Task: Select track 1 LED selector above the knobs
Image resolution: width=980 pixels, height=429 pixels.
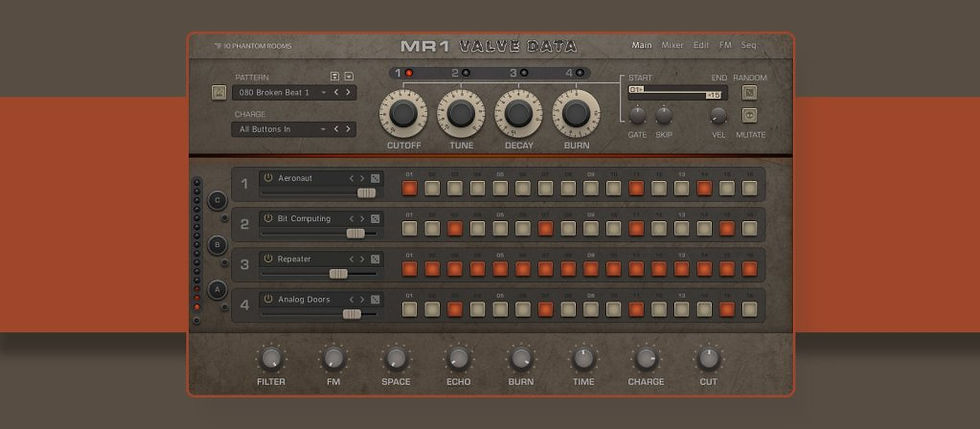Action: click(x=409, y=73)
